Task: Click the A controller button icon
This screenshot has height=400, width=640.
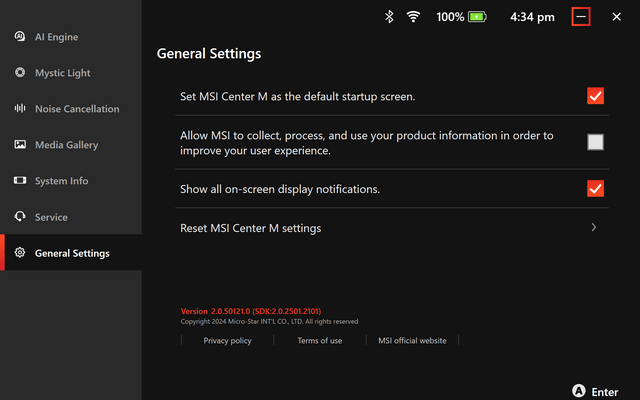Action: coord(578,391)
